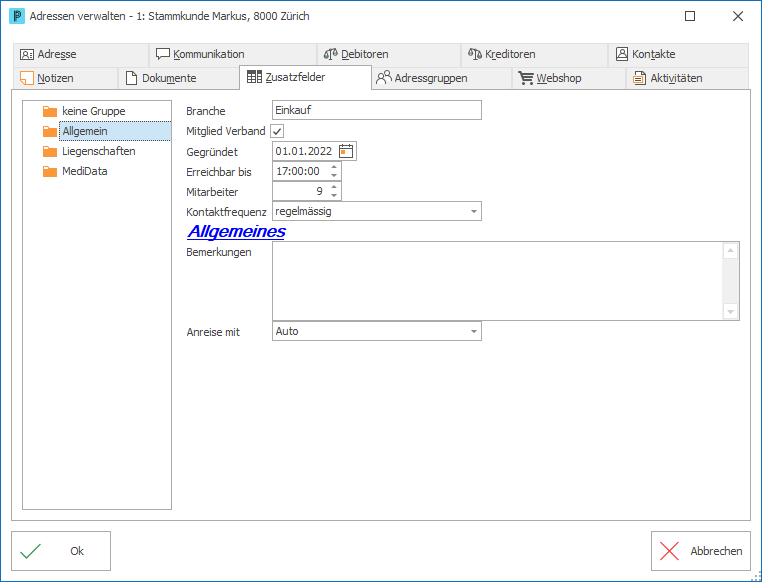
Task: Click the folder icon next to Allgemein
Action: point(50,132)
